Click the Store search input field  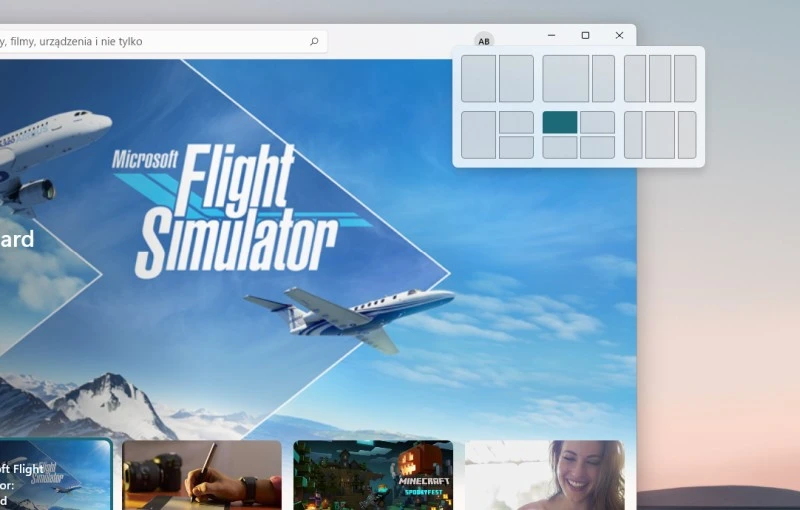(x=150, y=42)
